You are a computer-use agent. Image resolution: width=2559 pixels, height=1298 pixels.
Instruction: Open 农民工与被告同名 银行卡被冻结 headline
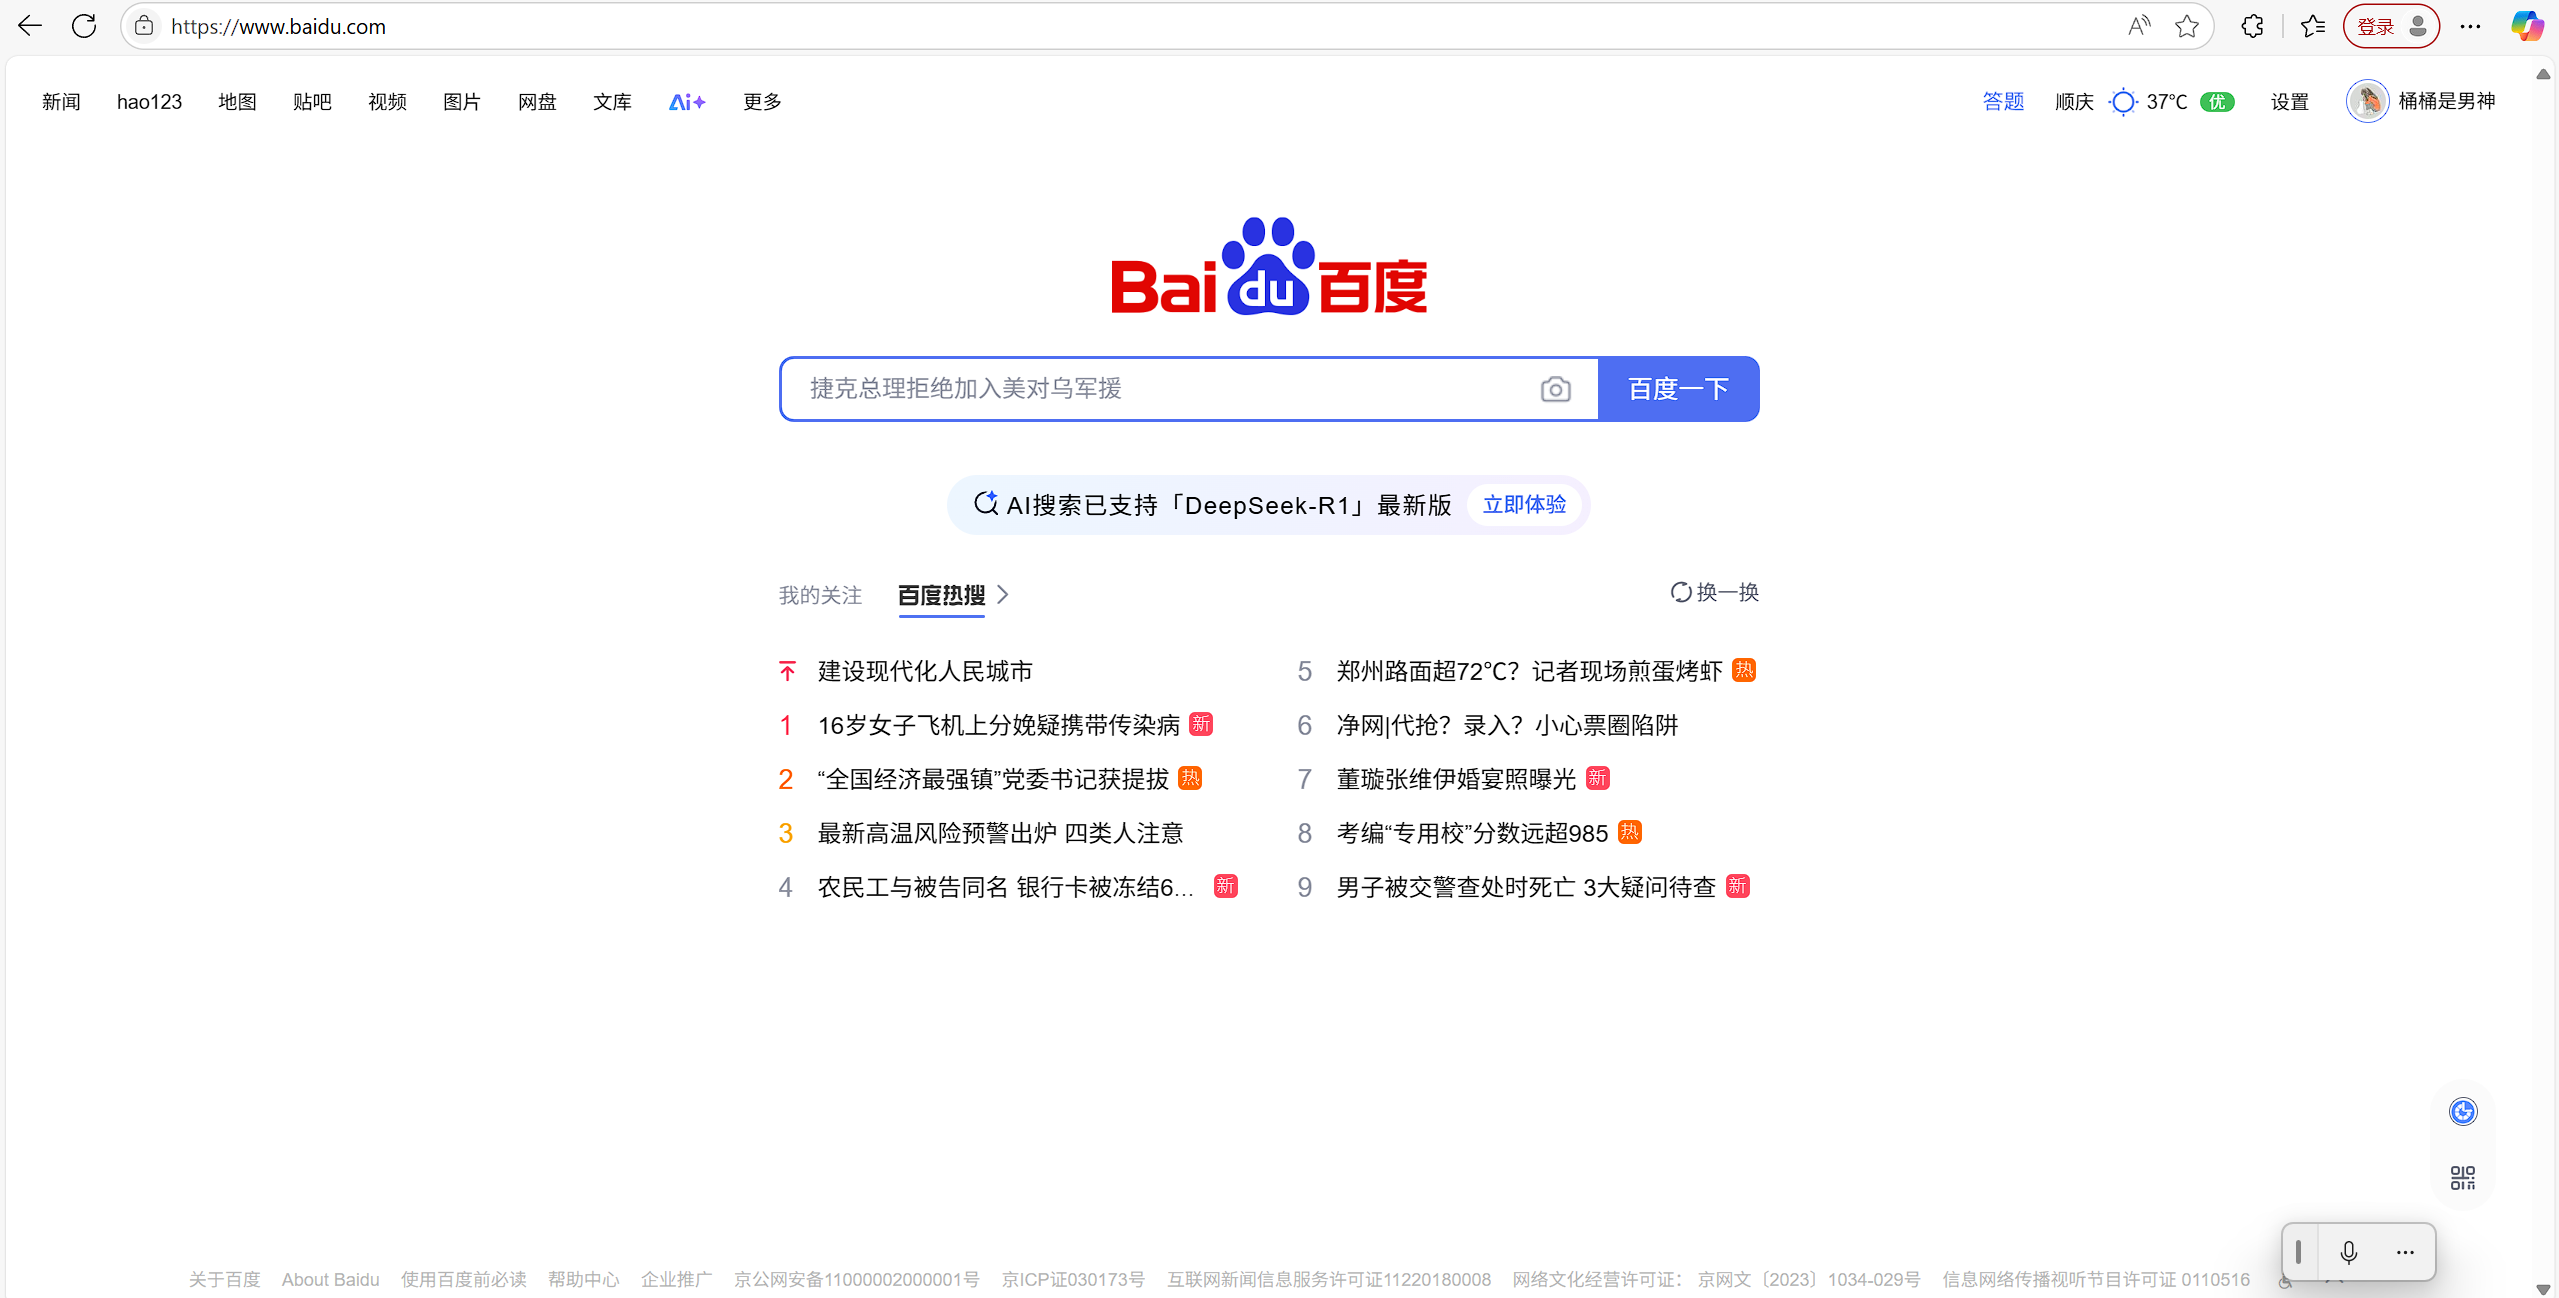click(x=1006, y=887)
